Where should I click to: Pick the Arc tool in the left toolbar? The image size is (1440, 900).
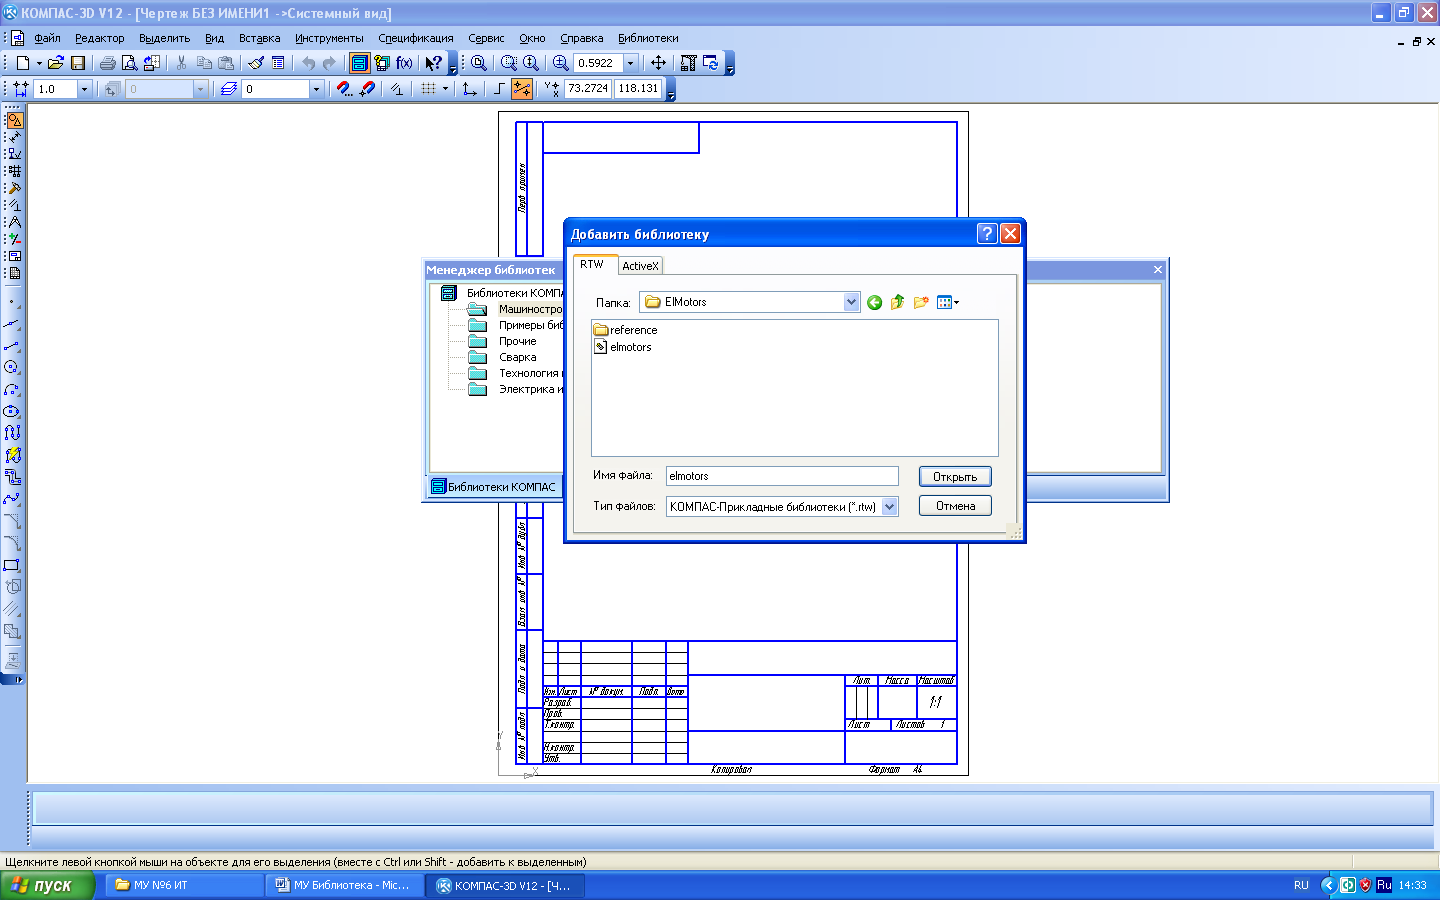pyautogui.click(x=12, y=390)
